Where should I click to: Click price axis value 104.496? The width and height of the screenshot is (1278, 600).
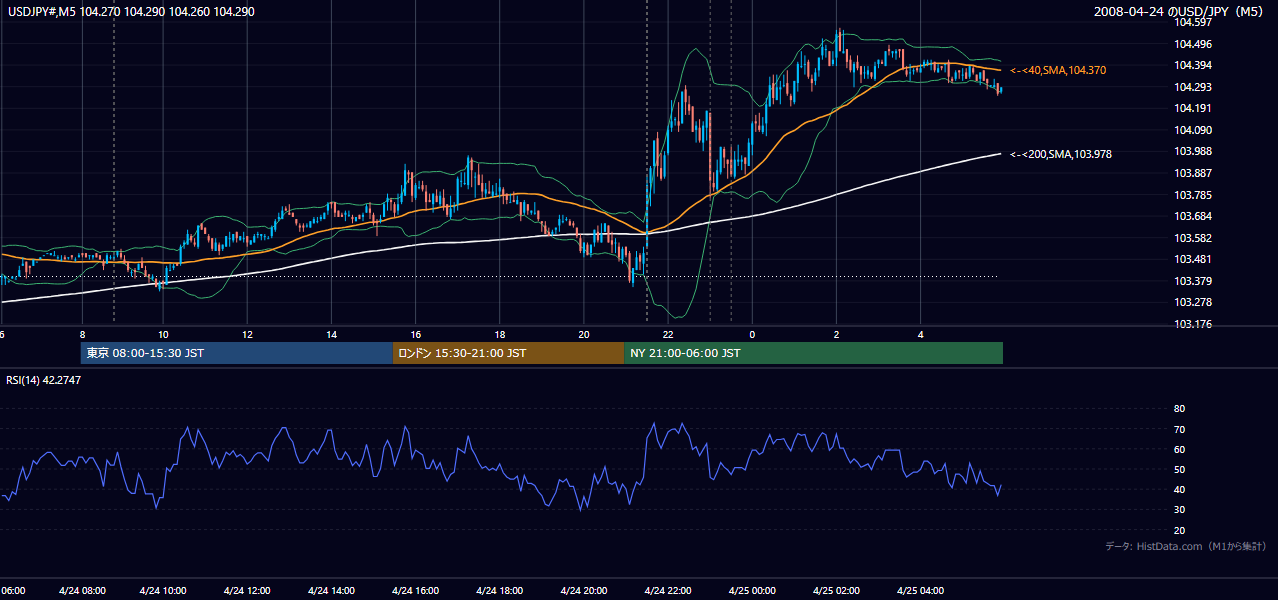(x=1194, y=44)
